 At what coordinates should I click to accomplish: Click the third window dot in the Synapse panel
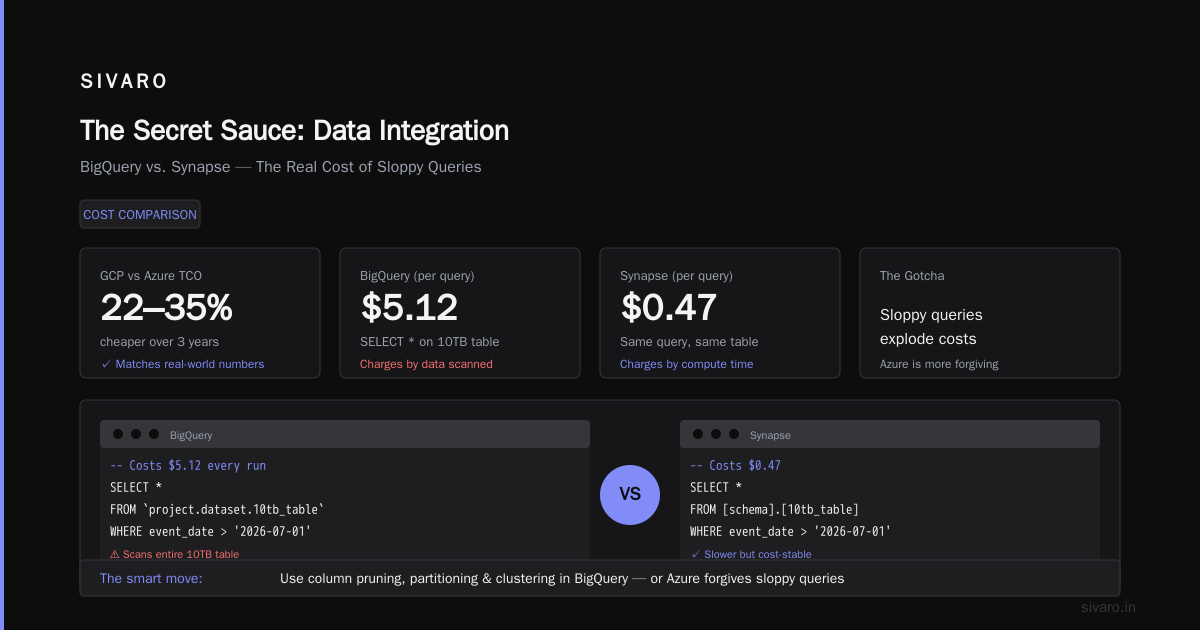pyautogui.click(x=734, y=434)
